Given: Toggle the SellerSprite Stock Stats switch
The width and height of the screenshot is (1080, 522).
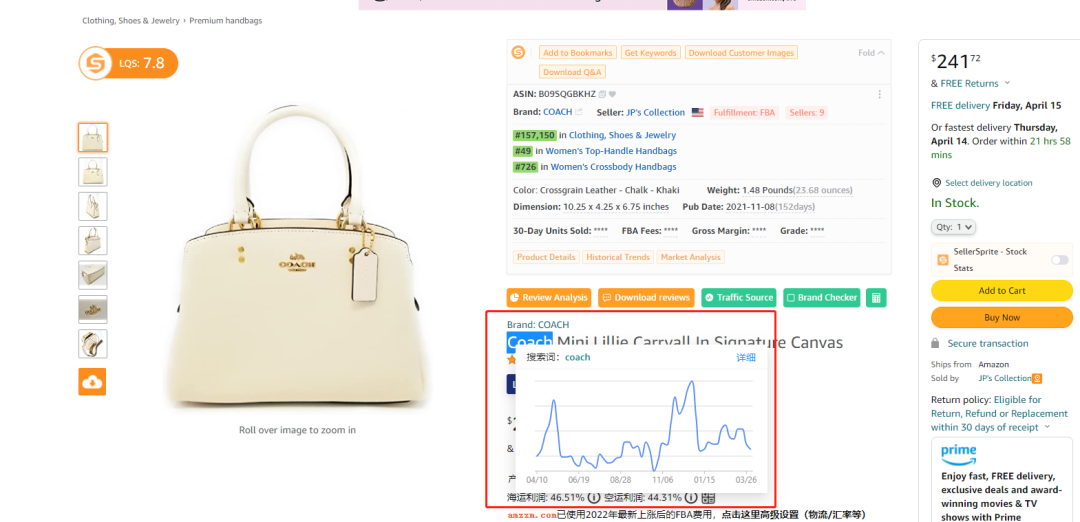Looking at the screenshot, I should coord(1059,260).
